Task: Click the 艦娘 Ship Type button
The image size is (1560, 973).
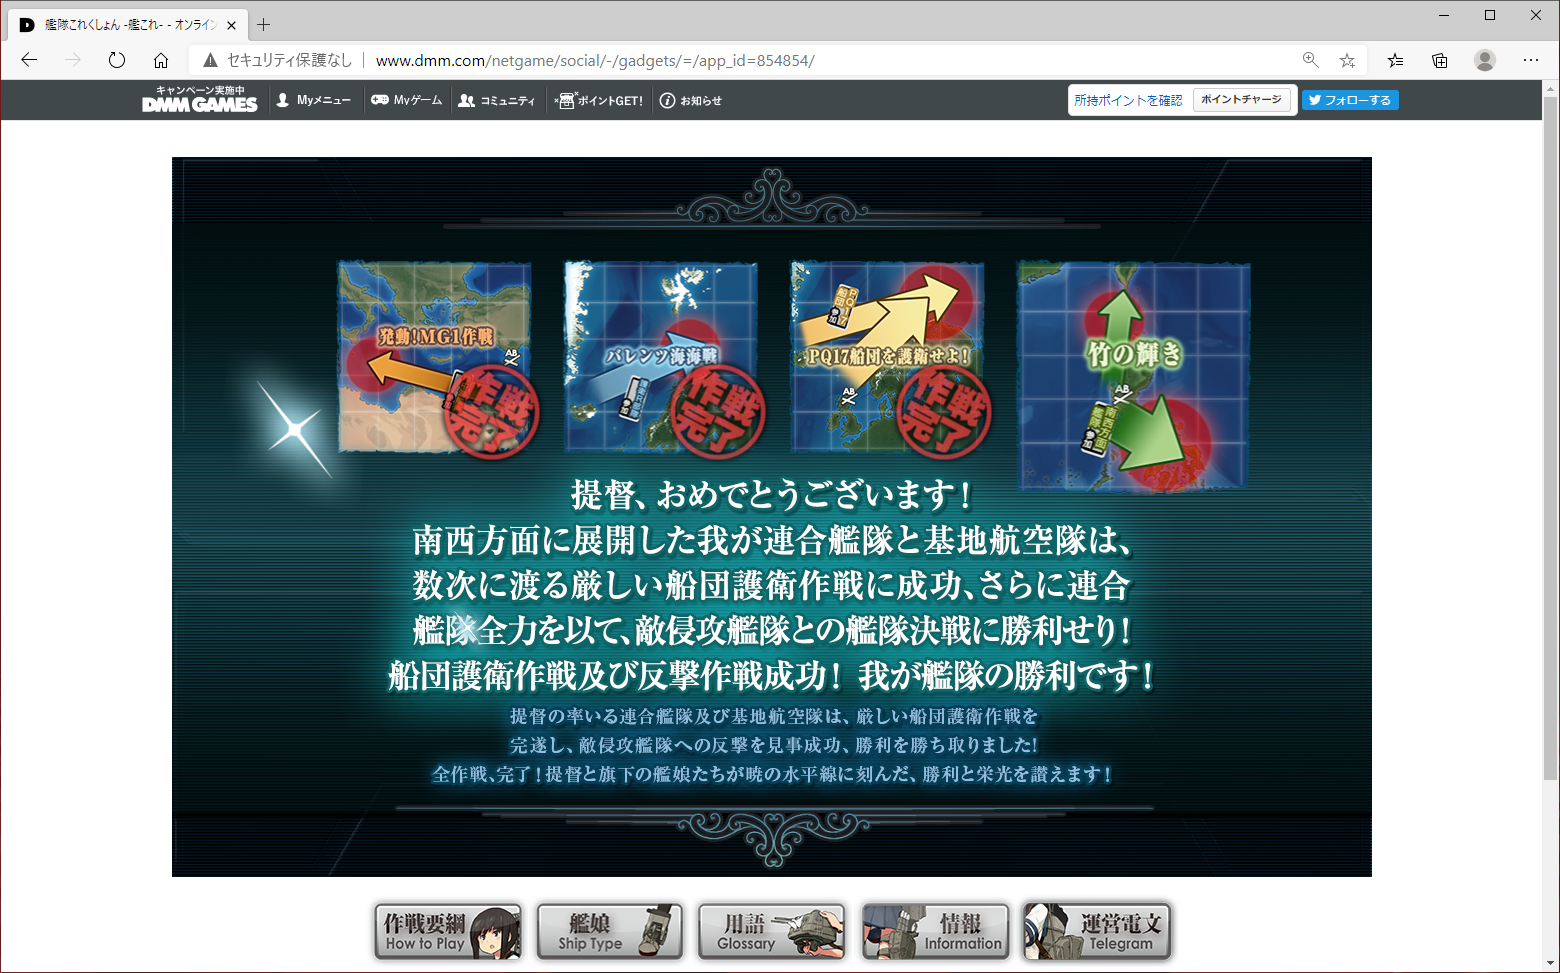Action: (609, 931)
